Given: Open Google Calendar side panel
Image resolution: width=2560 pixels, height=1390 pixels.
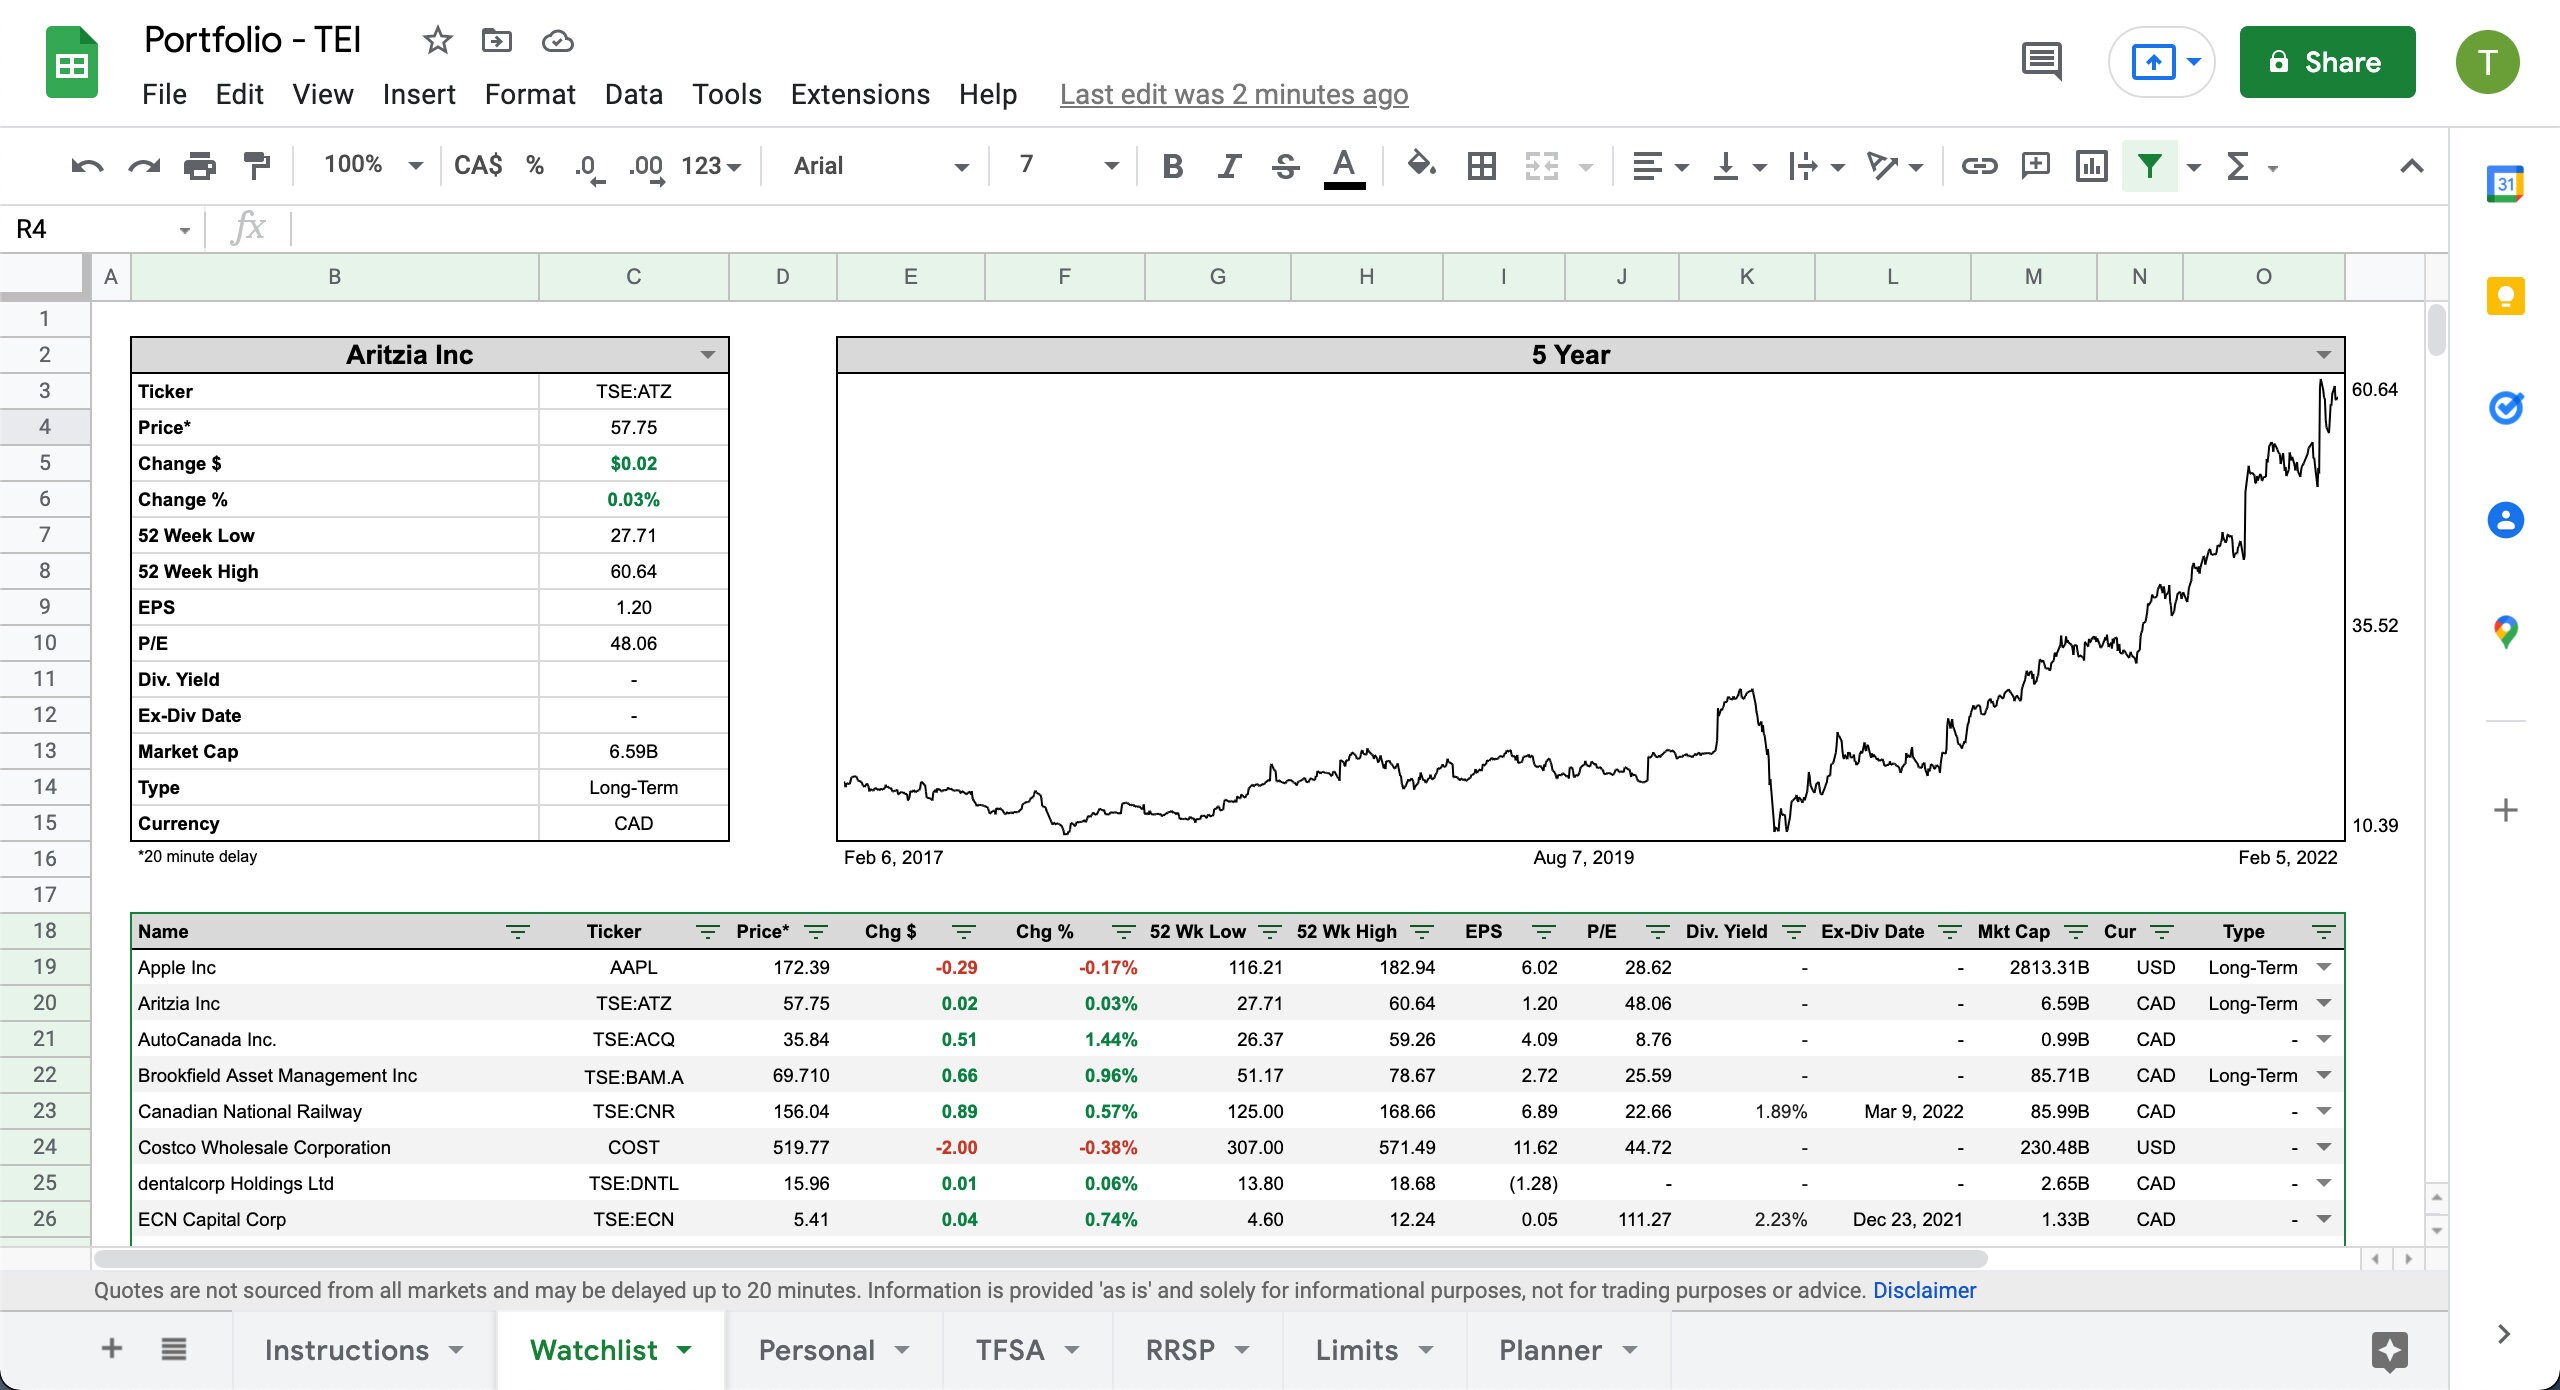Looking at the screenshot, I should click(2505, 184).
